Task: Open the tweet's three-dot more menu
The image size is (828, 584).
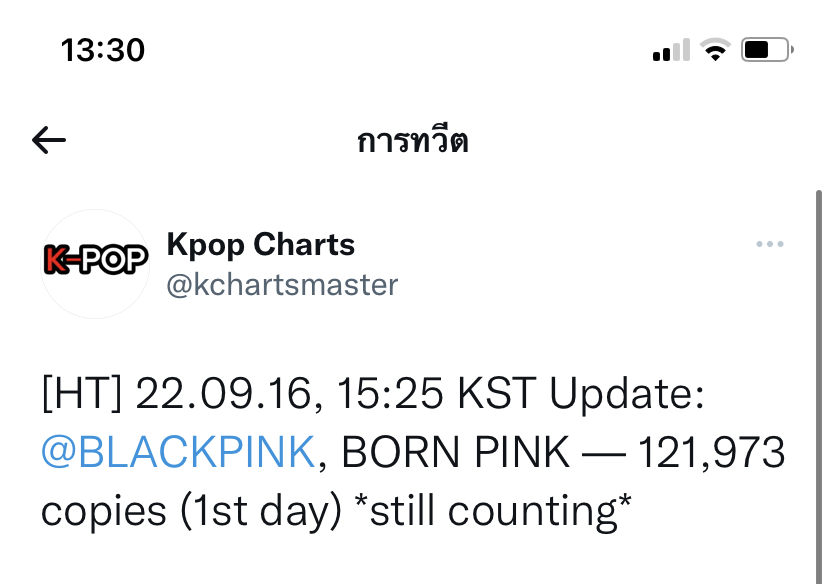Action: [769, 245]
